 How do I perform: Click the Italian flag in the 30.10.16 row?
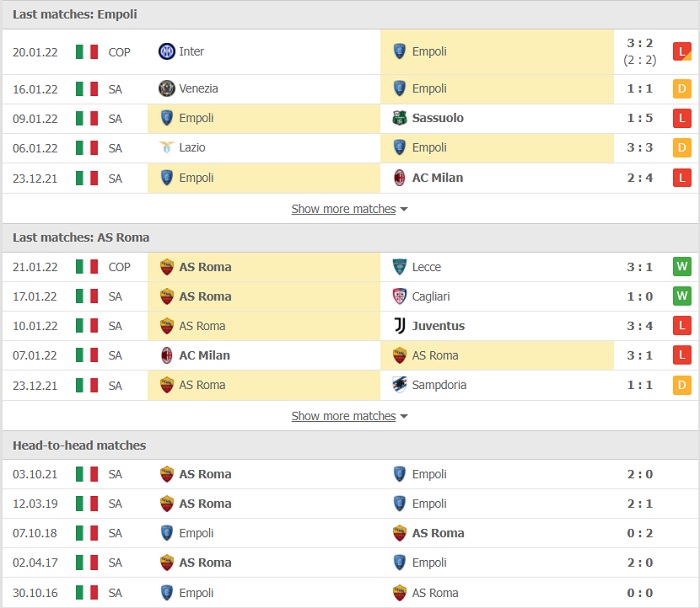coord(87,593)
